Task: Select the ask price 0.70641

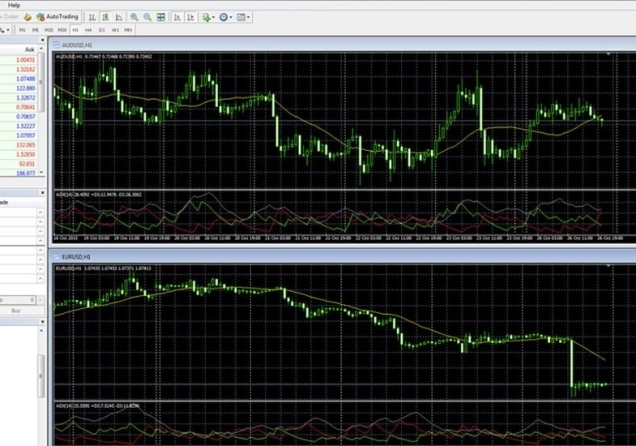Action: [26, 107]
